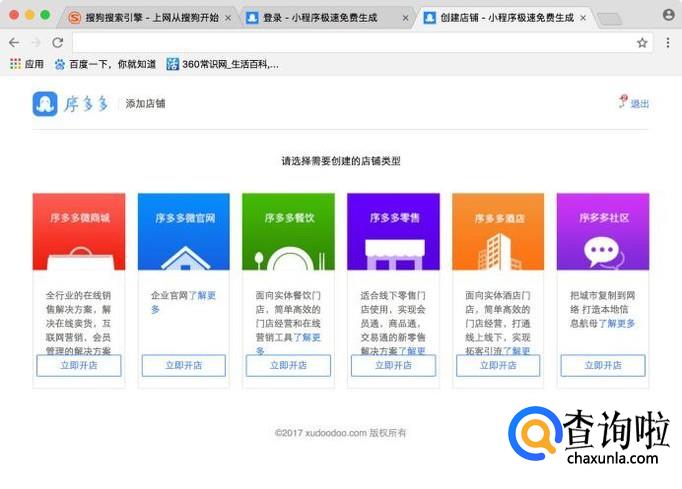This screenshot has height=489, width=682.
Task: Click the 添加店铺 header text
Action: (x=145, y=104)
